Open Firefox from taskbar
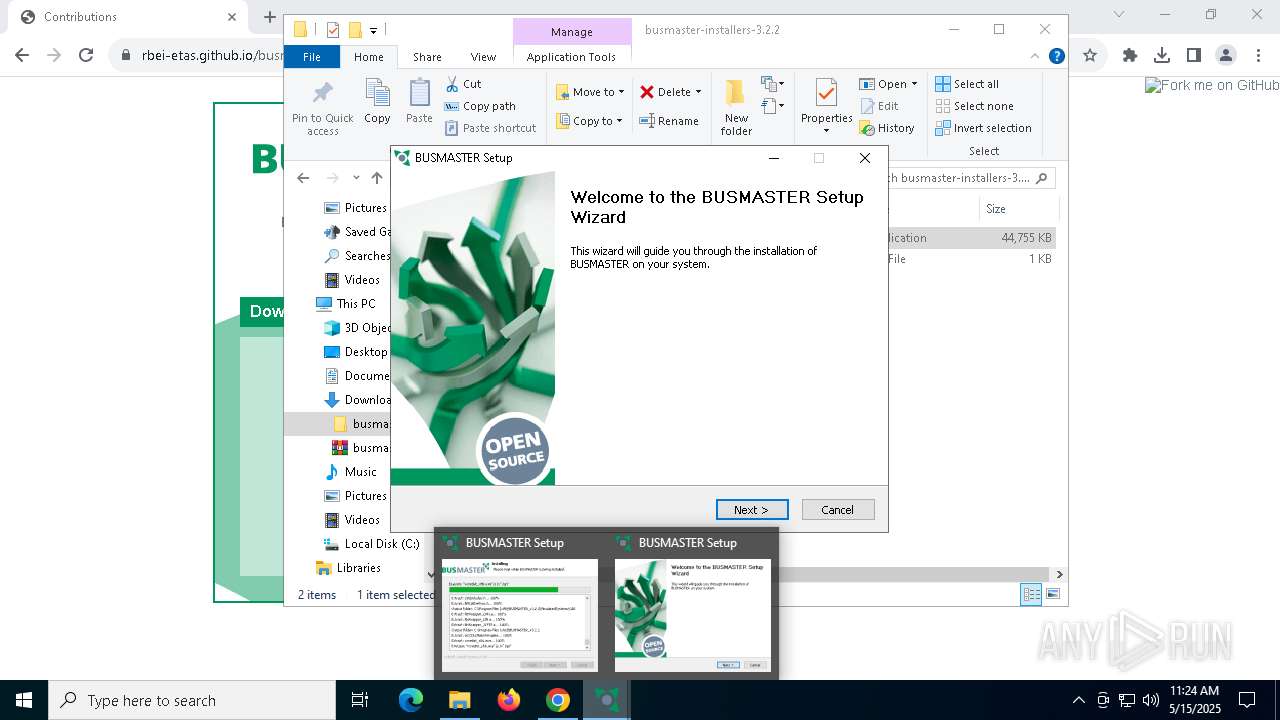The image size is (1280, 720). point(509,700)
